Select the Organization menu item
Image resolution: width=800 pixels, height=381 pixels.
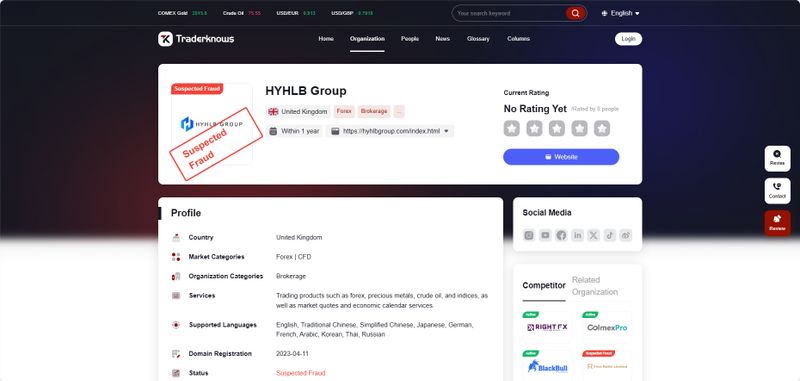coord(367,39)
